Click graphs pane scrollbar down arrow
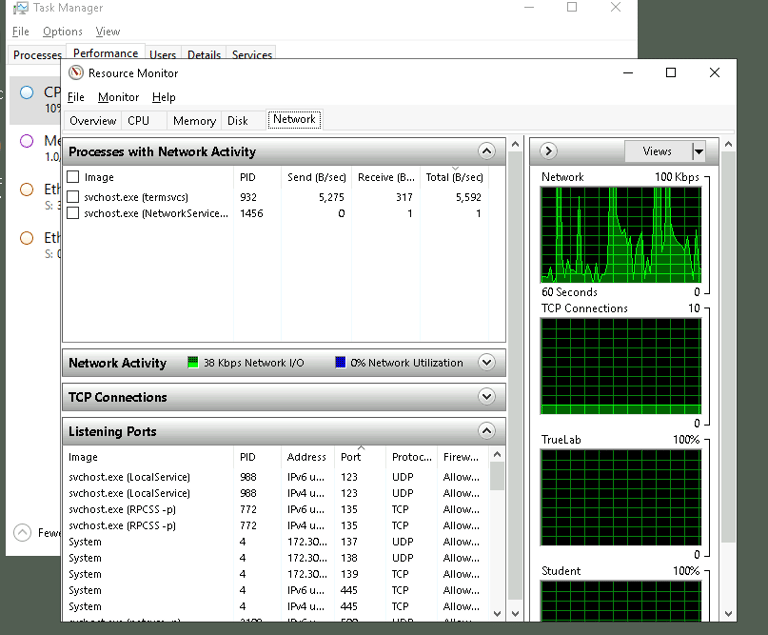The width and height of the screenshot is (768, 635). (728, 613)
